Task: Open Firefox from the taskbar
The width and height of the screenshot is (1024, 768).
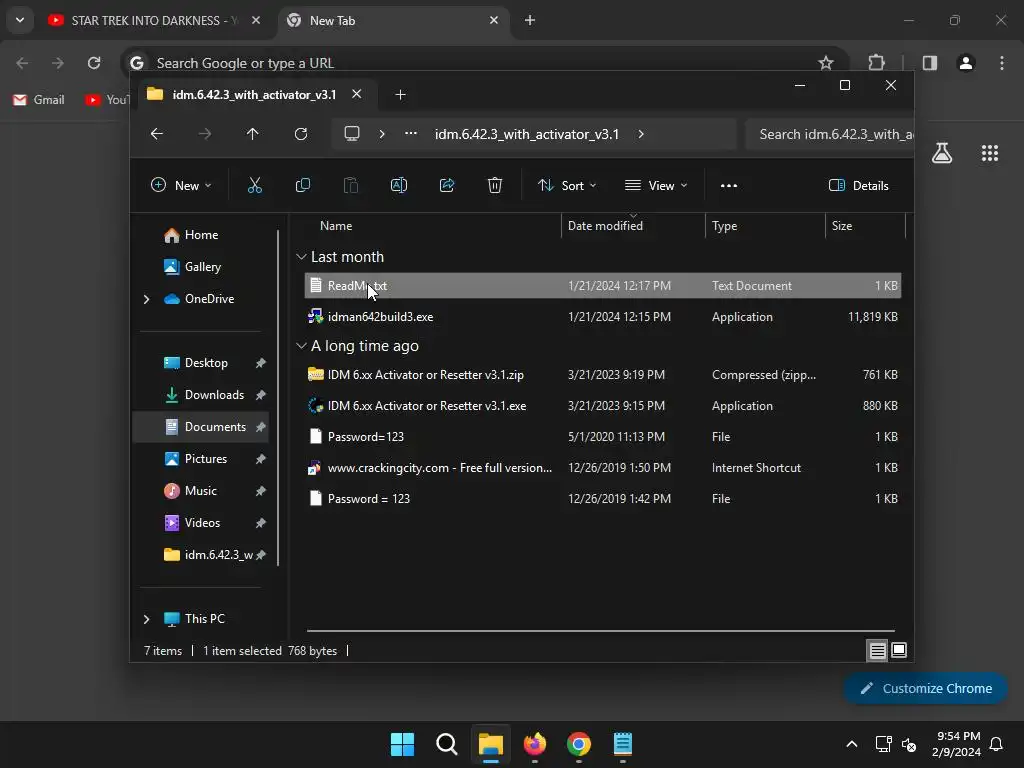Action: pos(535,744)
